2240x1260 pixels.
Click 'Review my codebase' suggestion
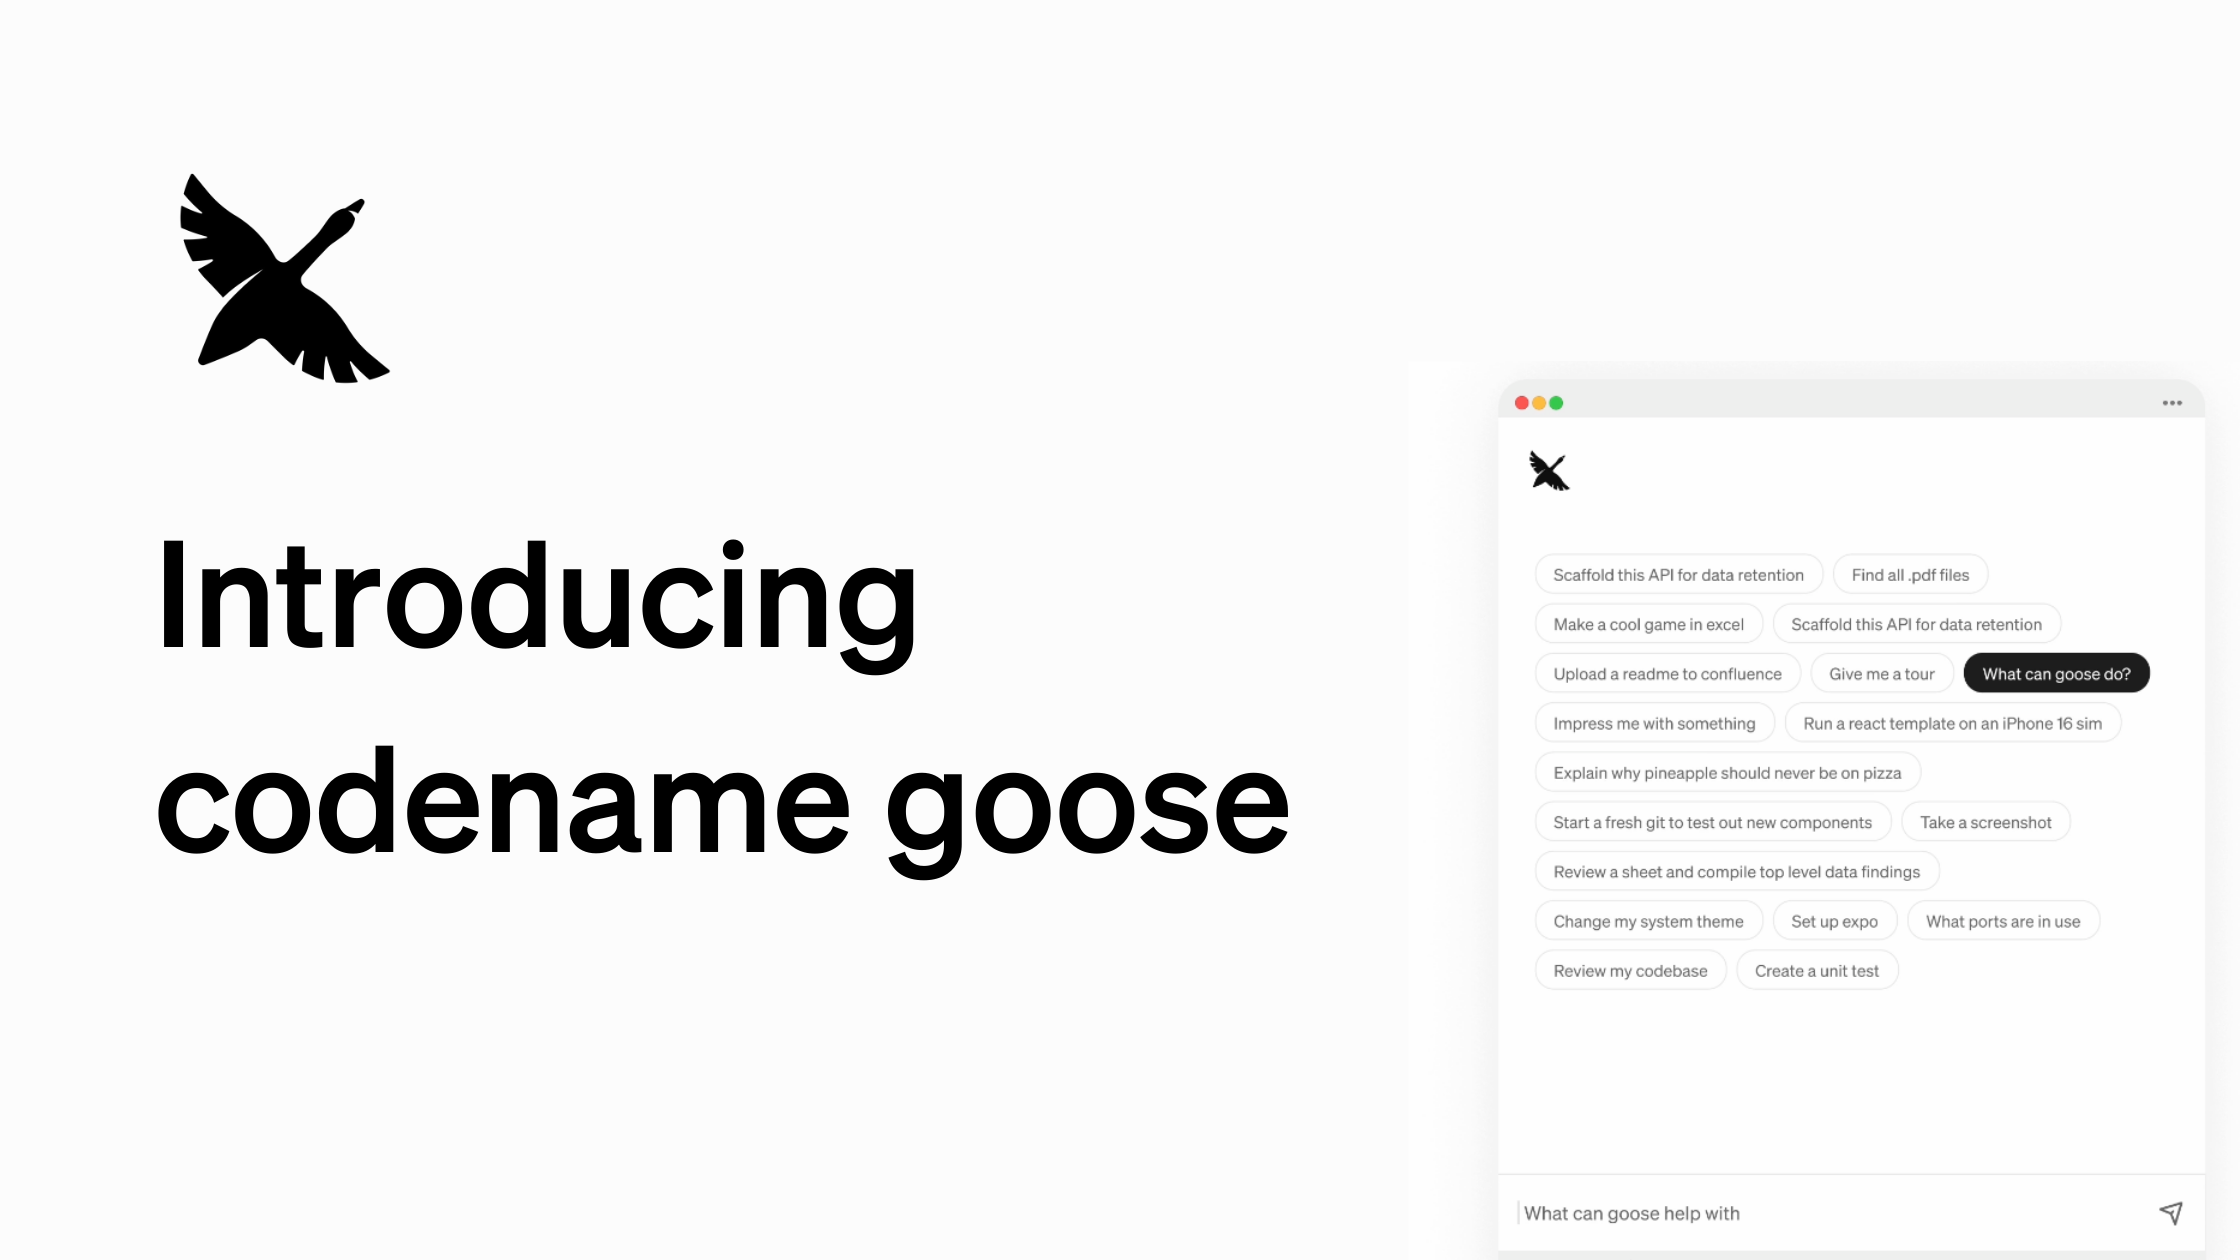[1631, 969]
